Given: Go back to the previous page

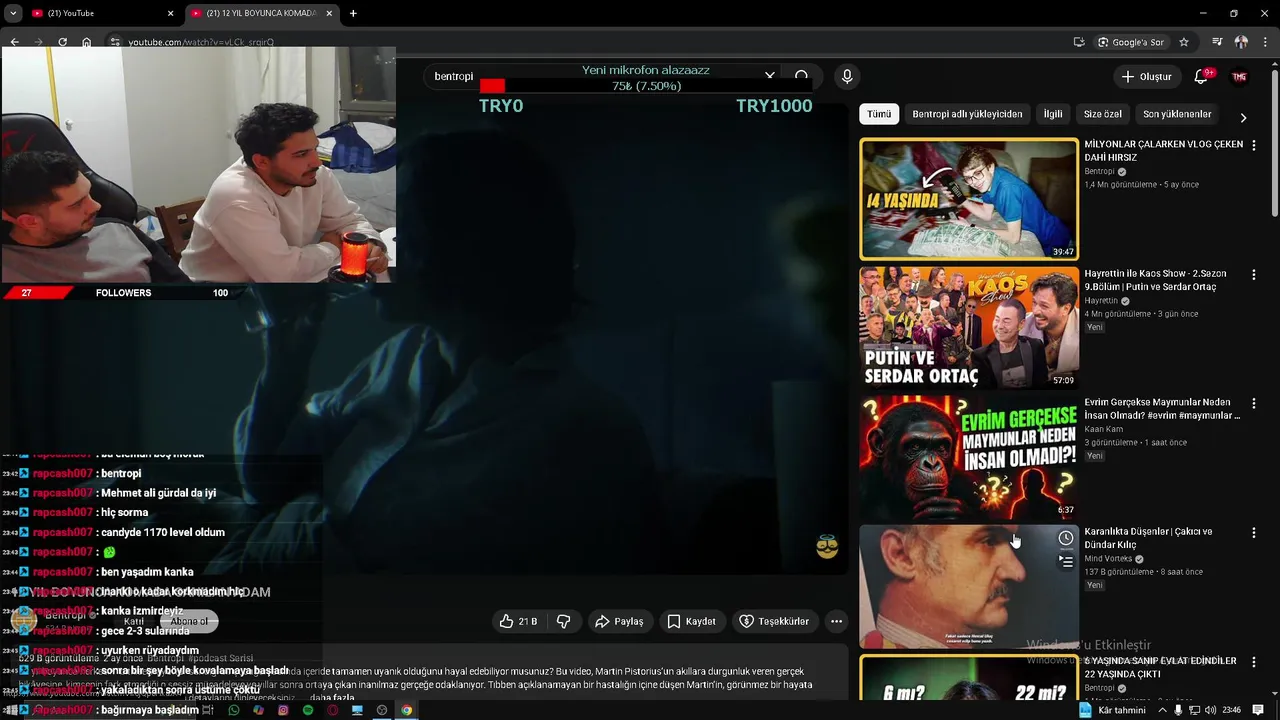Looking at the screenshot, I should [14, 42].
